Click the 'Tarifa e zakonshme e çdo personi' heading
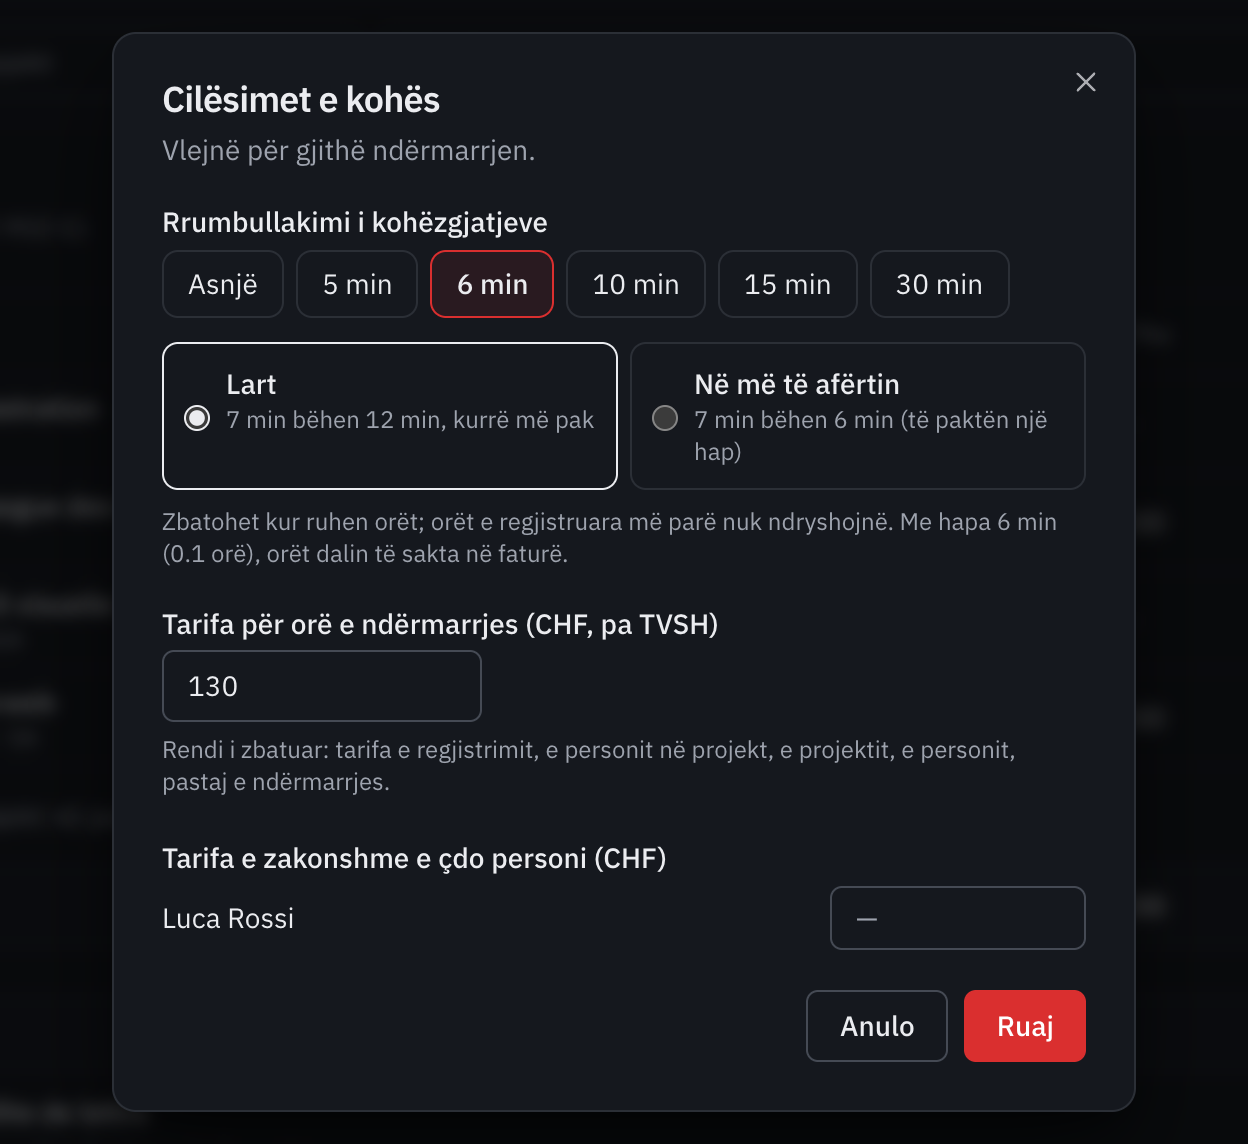Viewport: 1248px width, 1144px height. tap(414, 859)
